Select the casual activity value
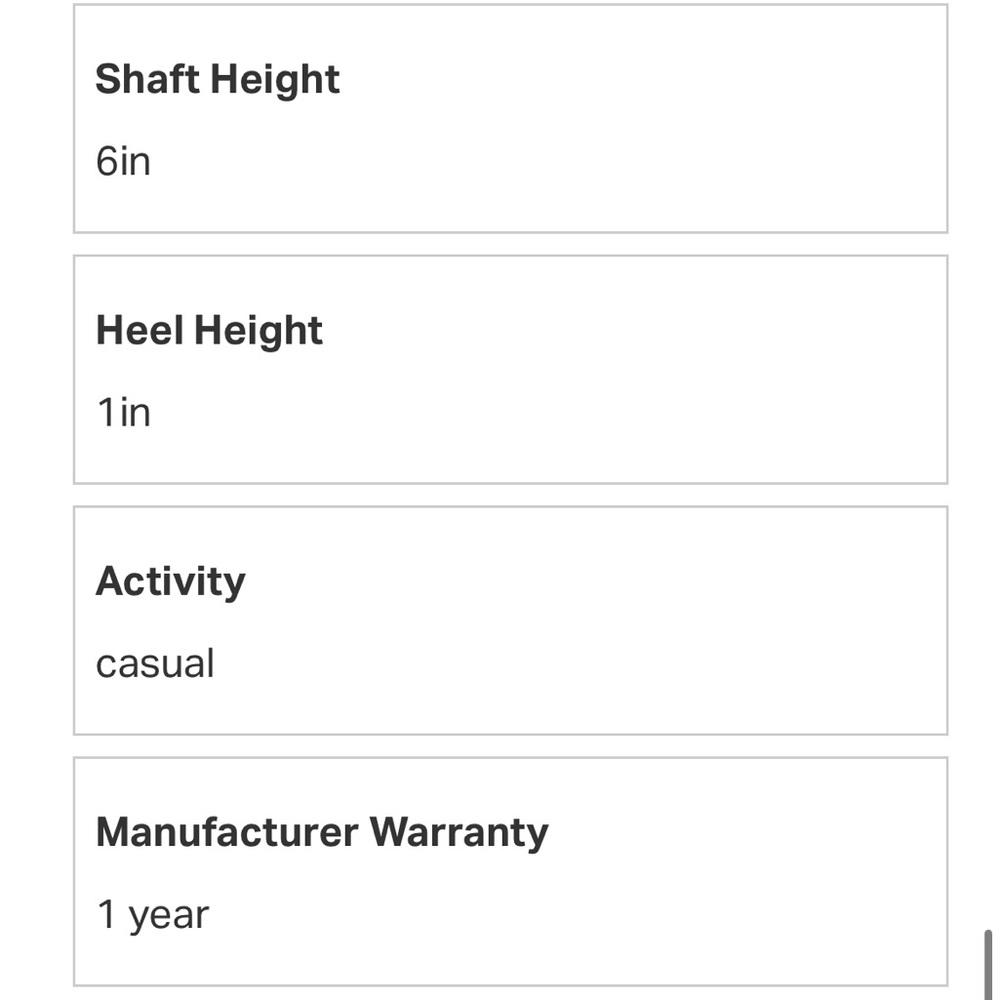The image size is (1000, 1000). click(155, 664)
